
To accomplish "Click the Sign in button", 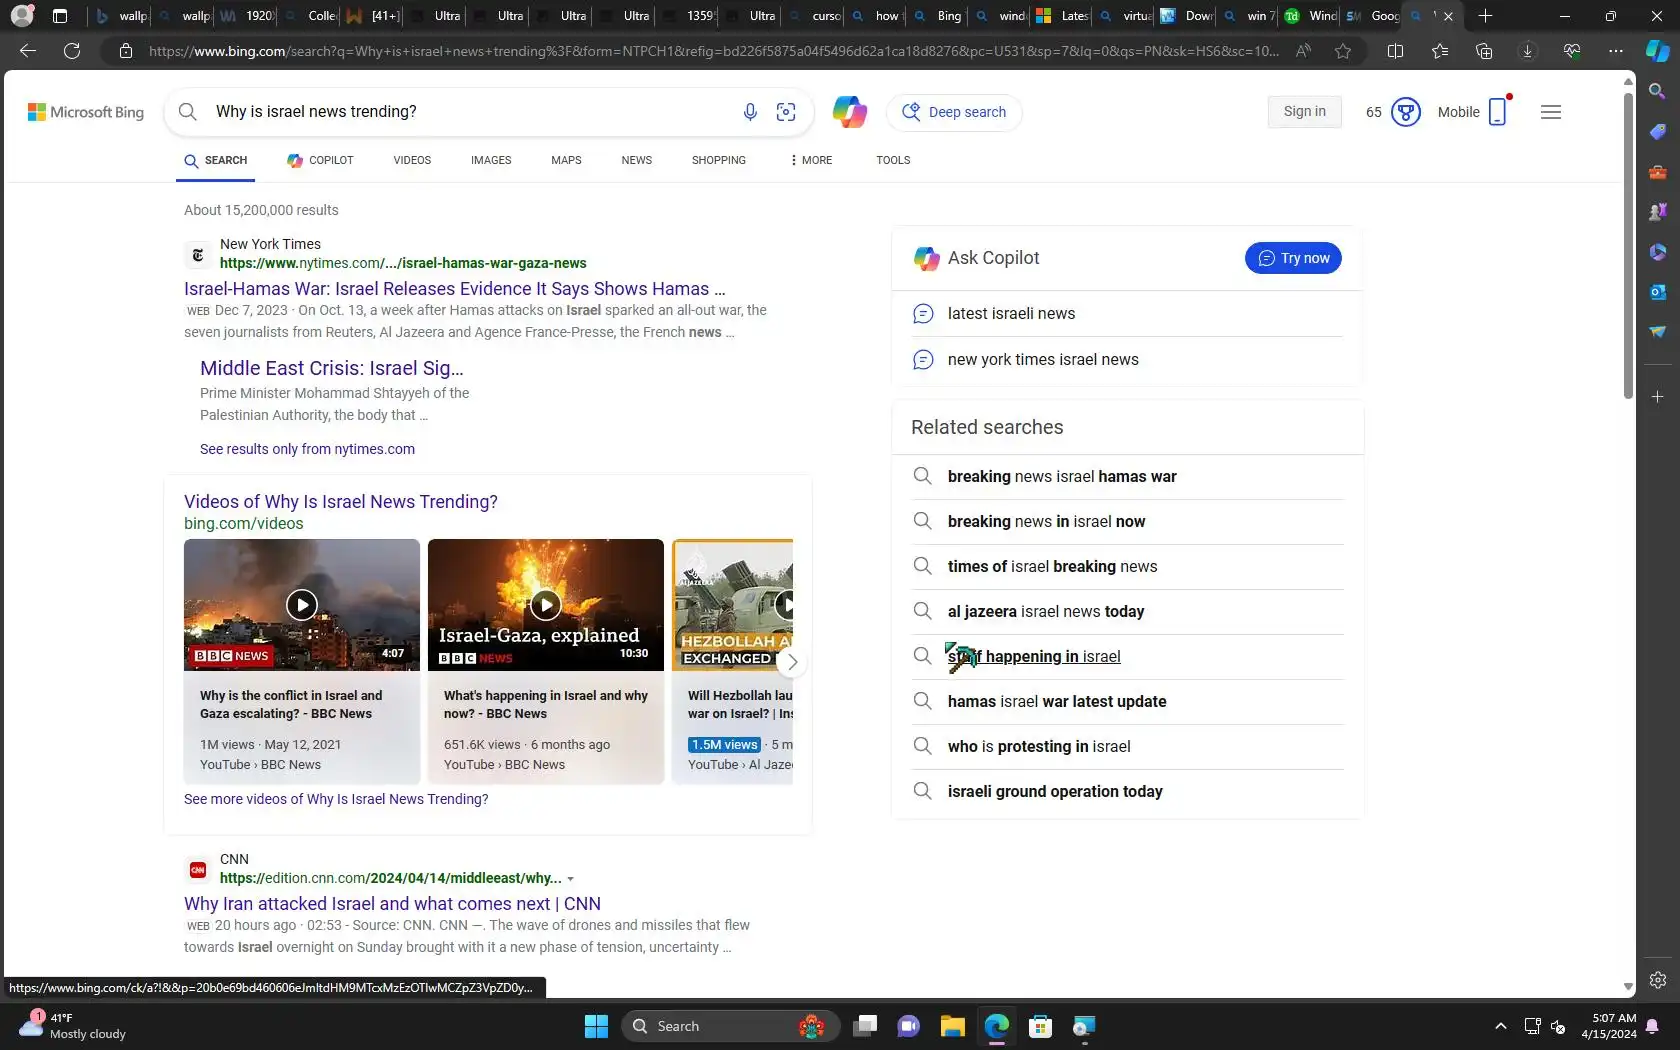I will click(1304, 112).
